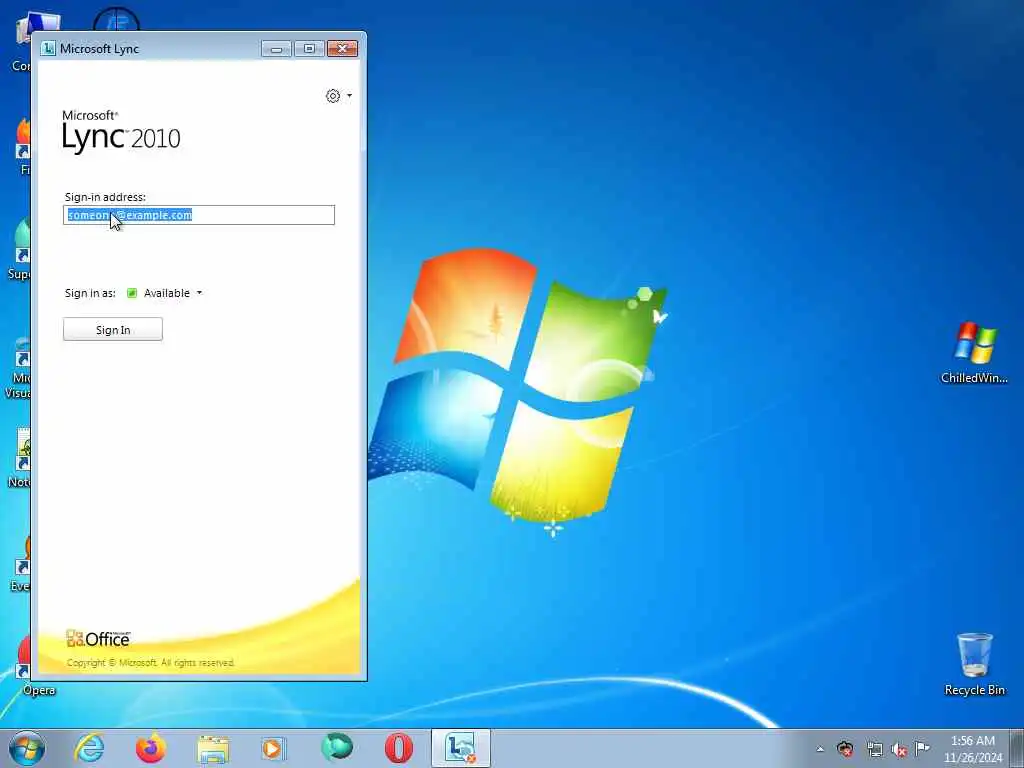
Task: Click the 'Sign-in address:' label
Action: click(105, 197)
